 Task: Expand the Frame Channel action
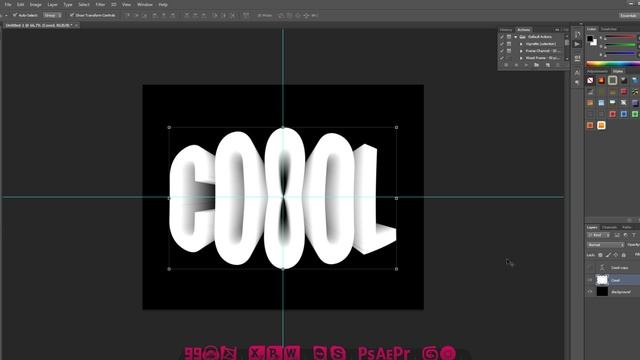coord(521,51)
